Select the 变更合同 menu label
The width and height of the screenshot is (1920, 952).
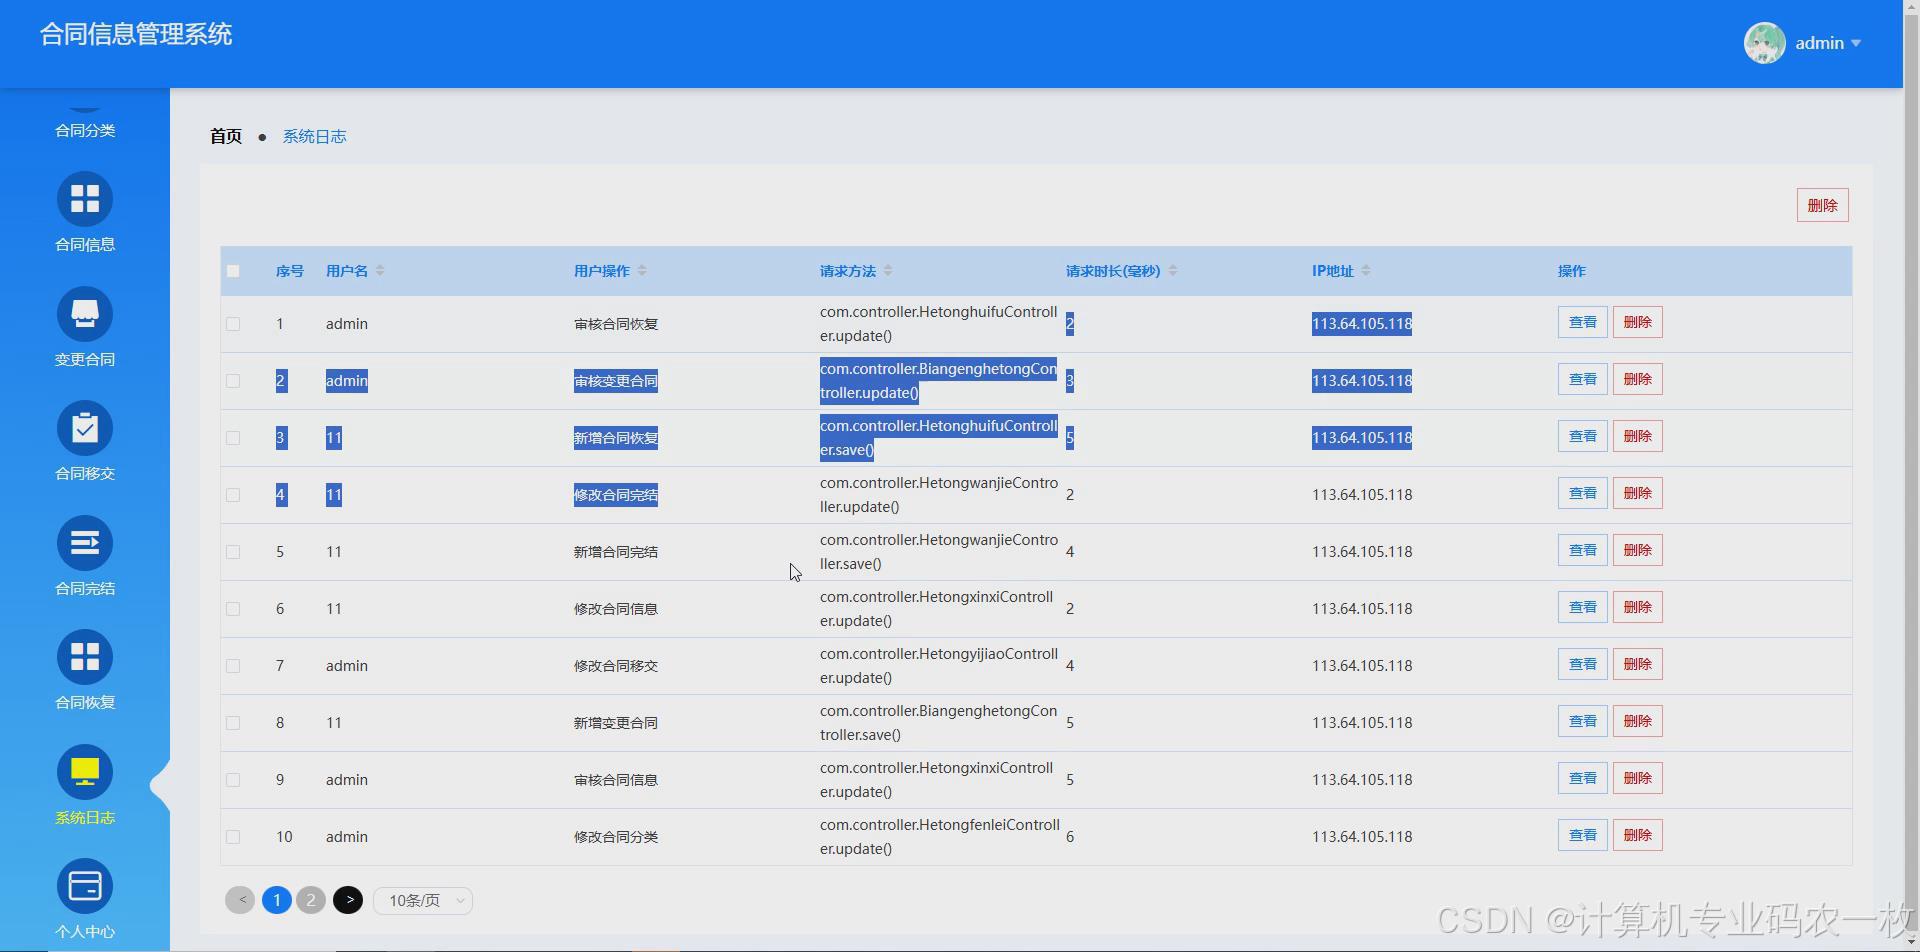[x=85, y=360]
